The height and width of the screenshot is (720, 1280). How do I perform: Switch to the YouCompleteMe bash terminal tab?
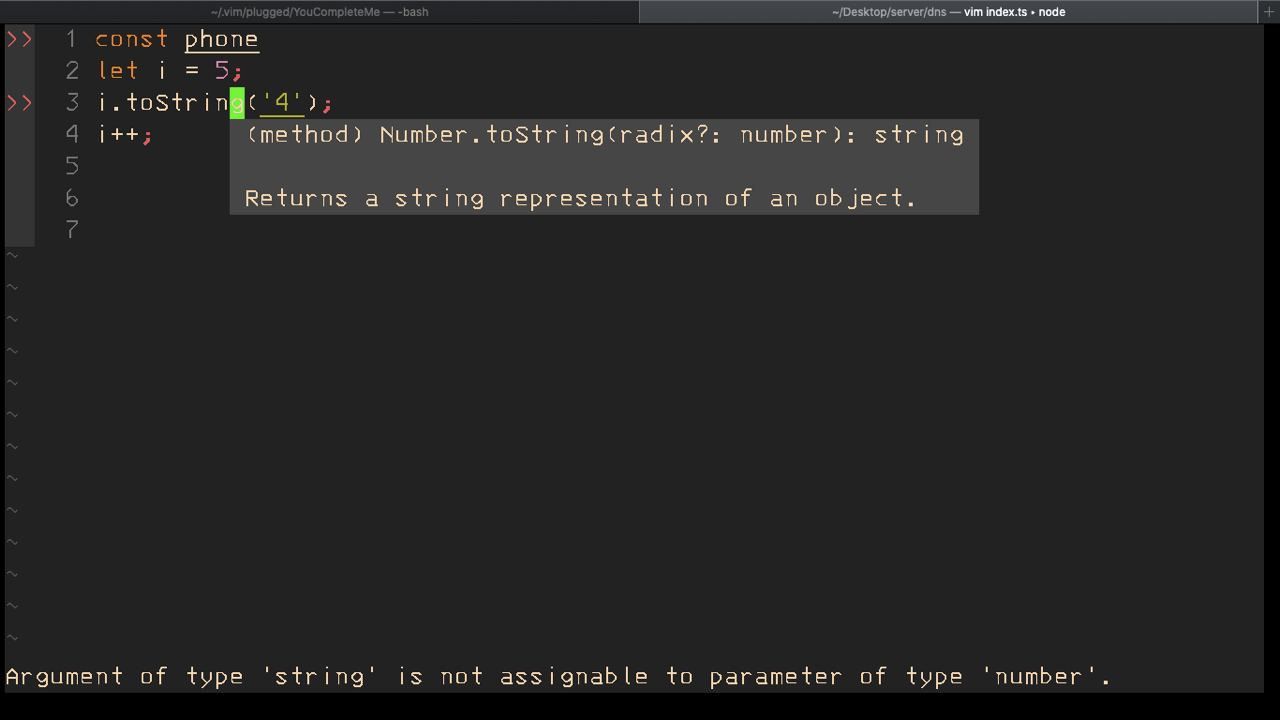click(x=319, y=12)
